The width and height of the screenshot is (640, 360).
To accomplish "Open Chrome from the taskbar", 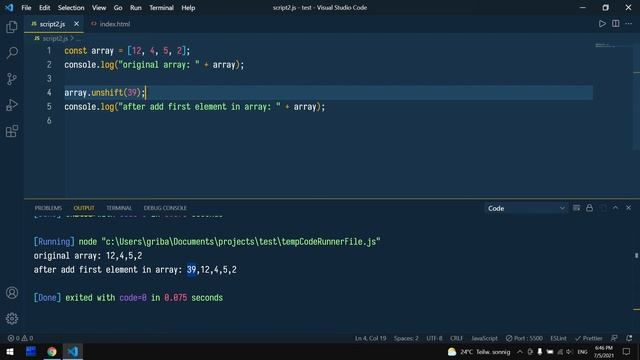I will 52,351.
